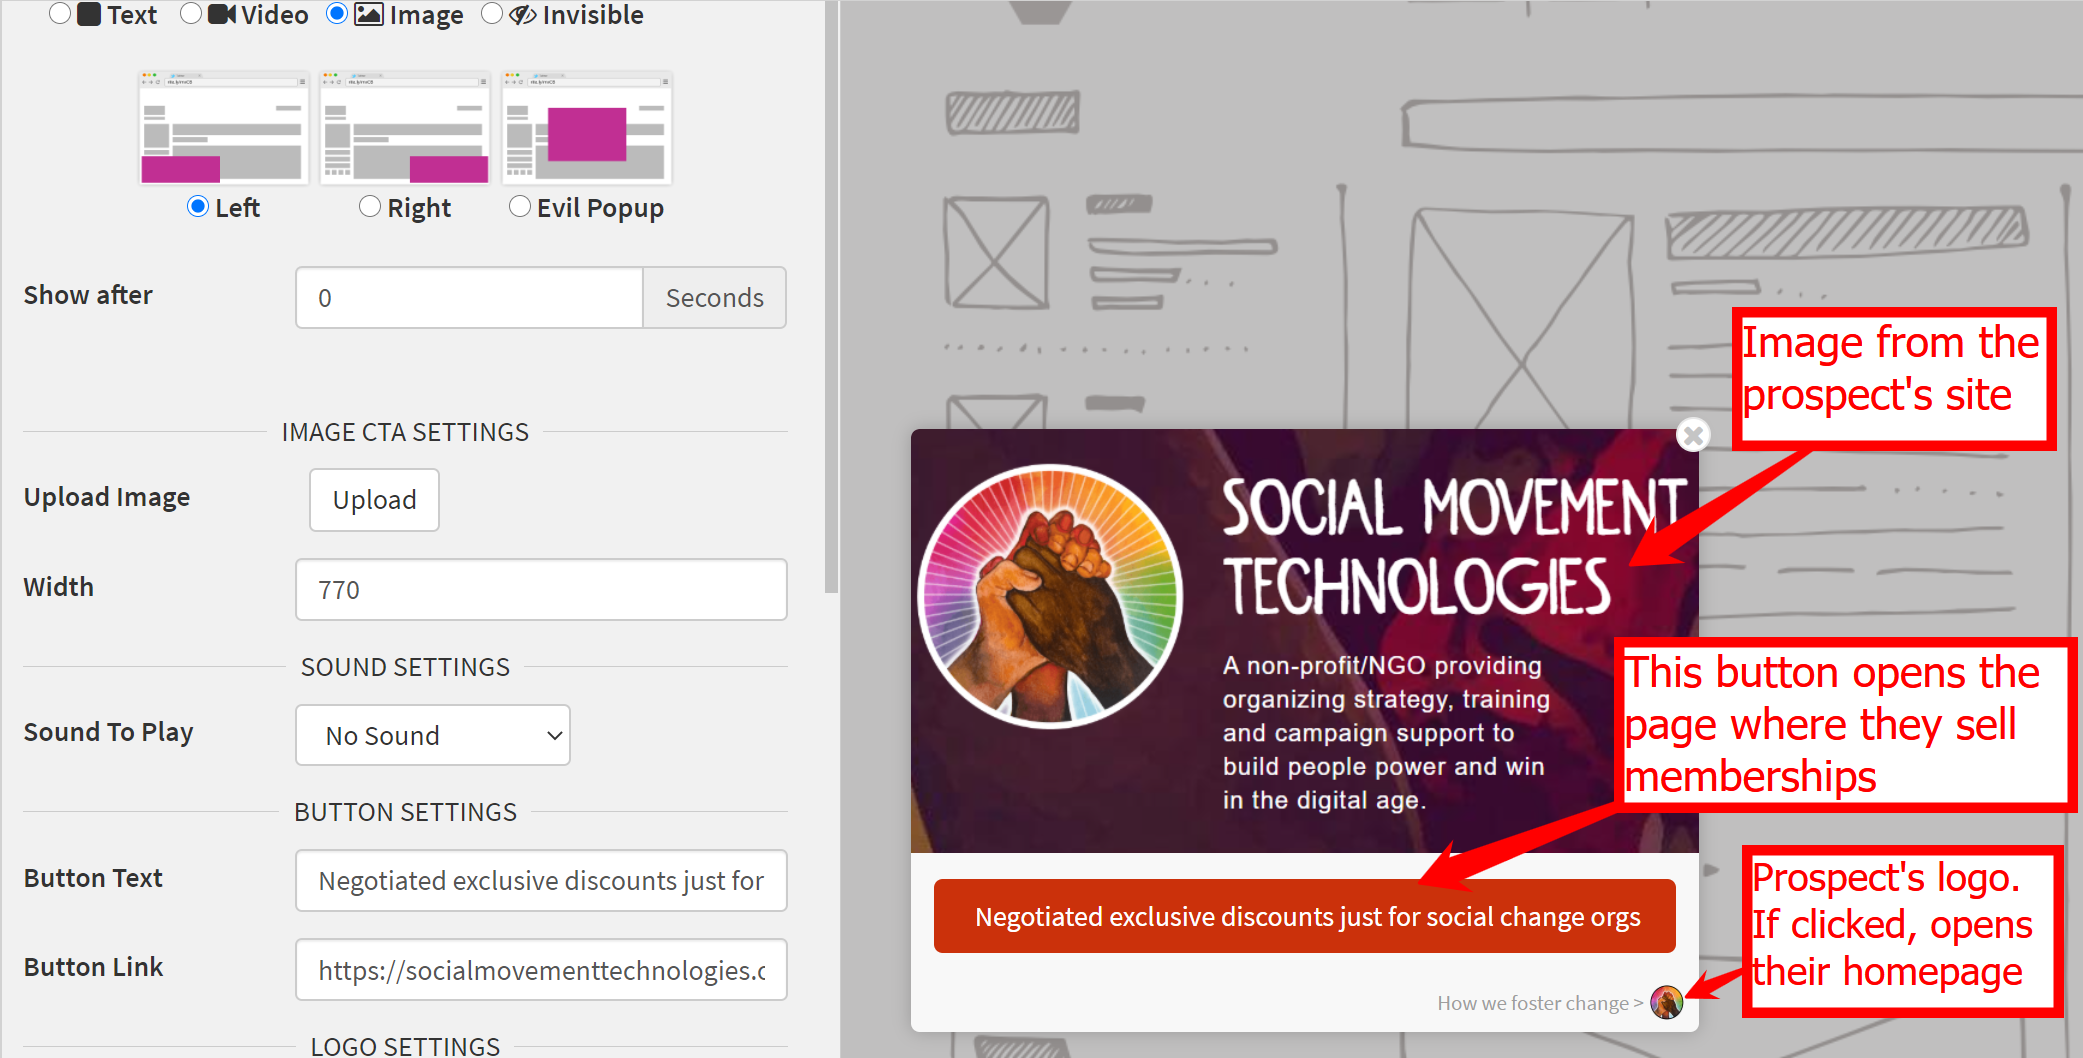Screen dimensions: 2083x1058
Task: Click the Seconds unit label
Action: tap(714, 298)
